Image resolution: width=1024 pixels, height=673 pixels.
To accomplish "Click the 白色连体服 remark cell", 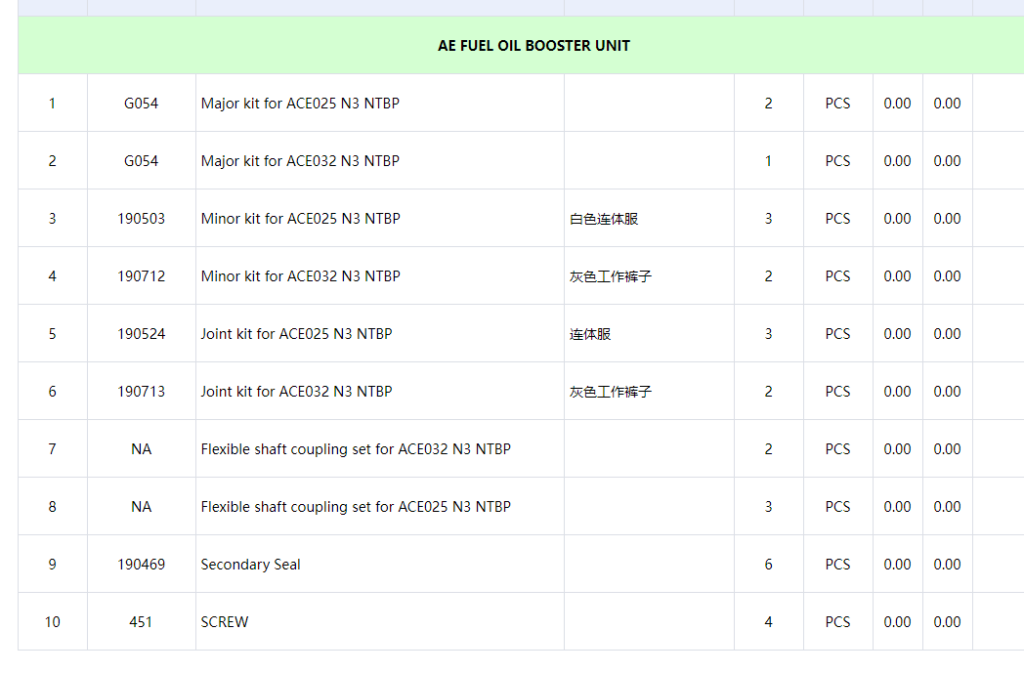I will (604, 219).
